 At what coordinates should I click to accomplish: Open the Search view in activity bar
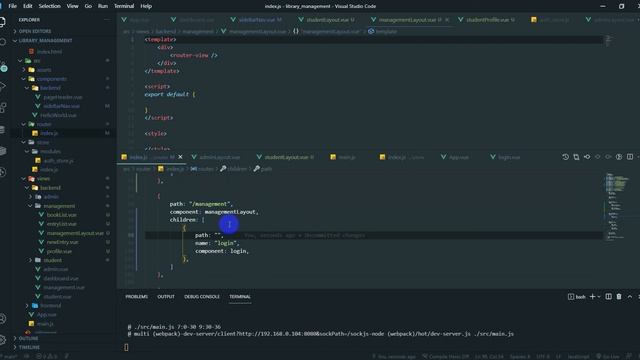click(x=2, y=42)
